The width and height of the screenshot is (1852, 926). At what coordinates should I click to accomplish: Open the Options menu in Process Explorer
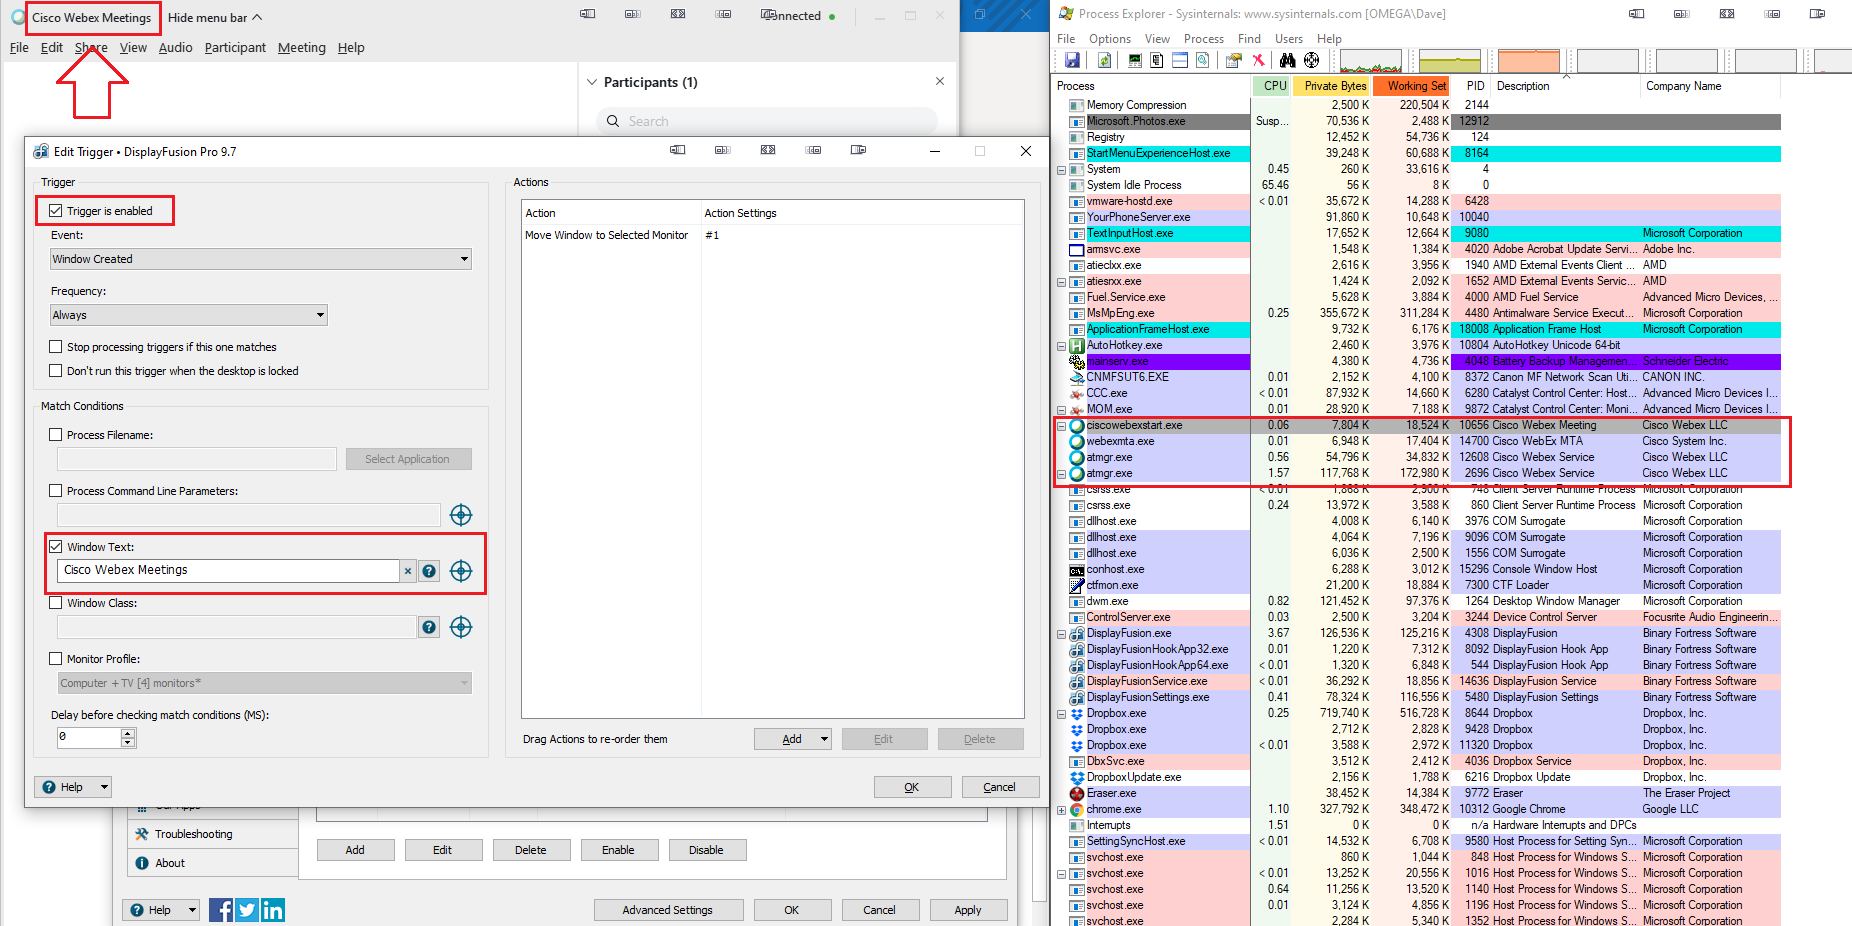point(1110,39)
